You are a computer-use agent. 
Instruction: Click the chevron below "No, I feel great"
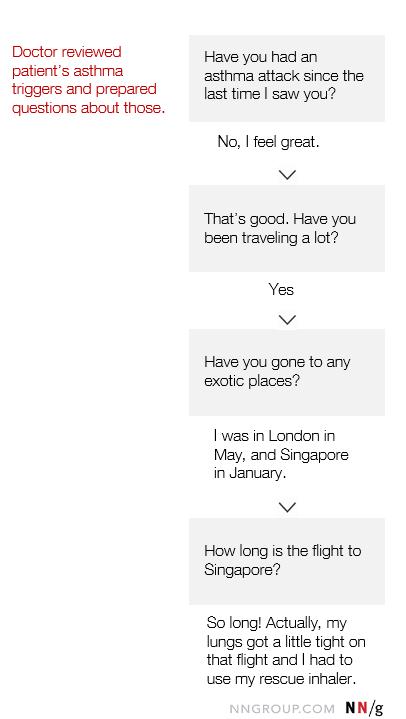[x=287, y=175]
